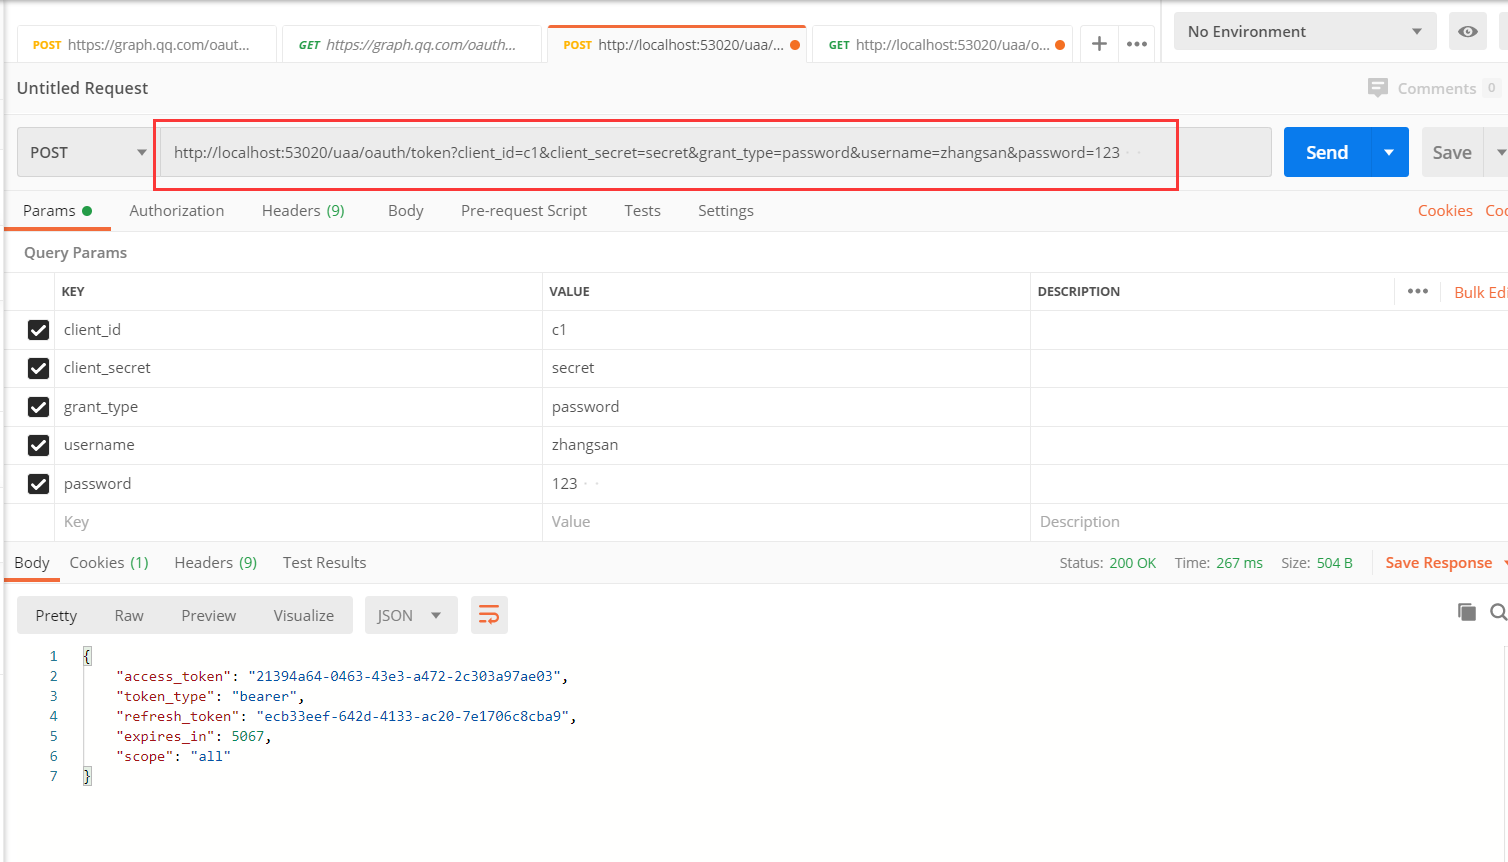Uncheck the password parameter checkbox
The image size is (1508, 862).
pos(39,484)
